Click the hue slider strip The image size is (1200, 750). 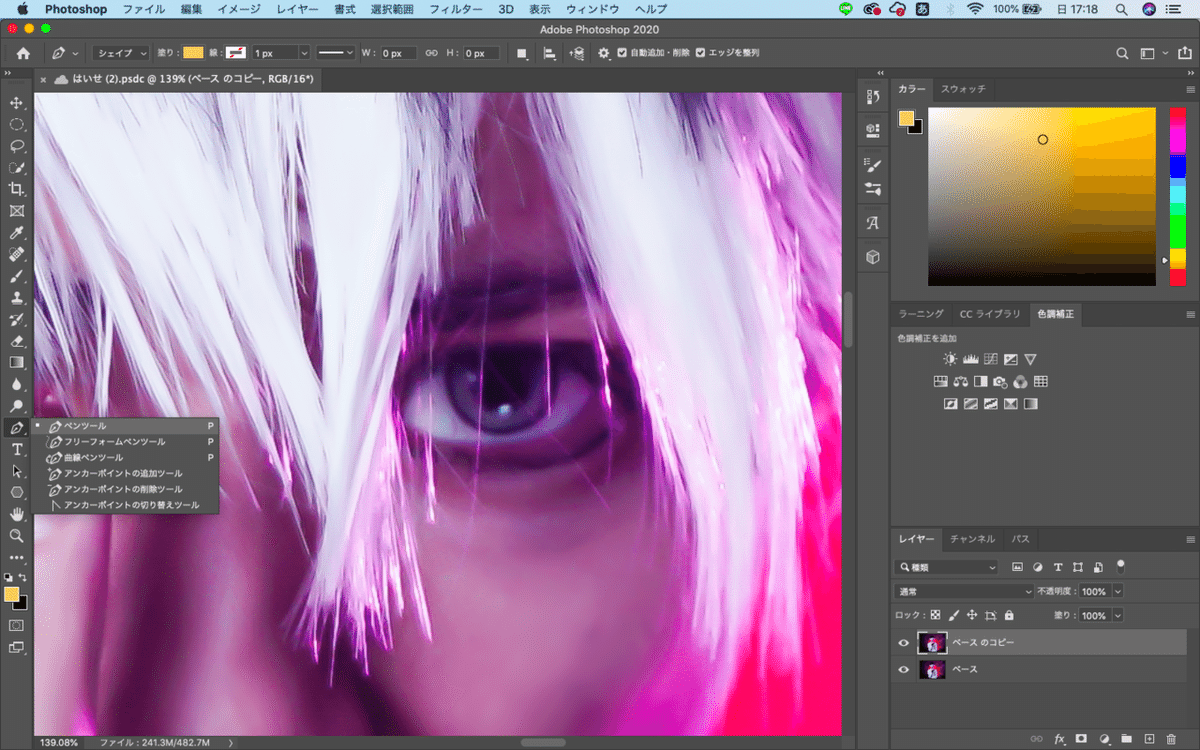coord(1178,196)
